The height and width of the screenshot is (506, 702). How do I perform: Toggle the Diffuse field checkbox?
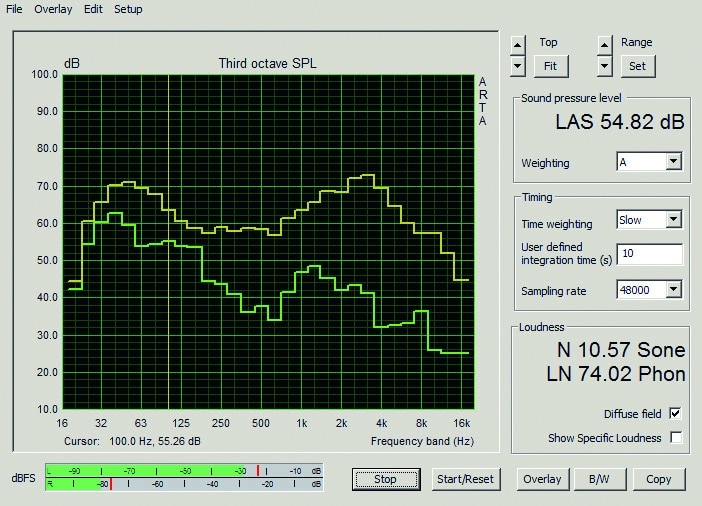(x=676, y=414)
